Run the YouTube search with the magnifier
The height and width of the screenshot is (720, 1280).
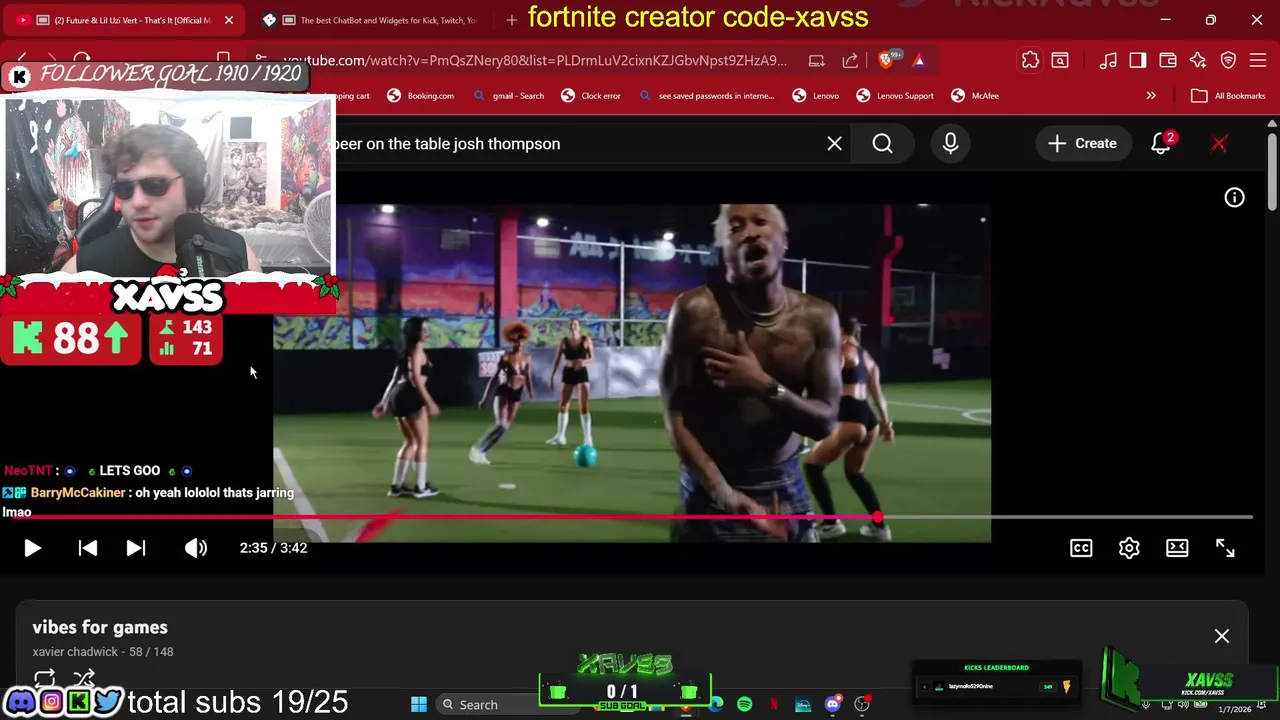(883, 144)
